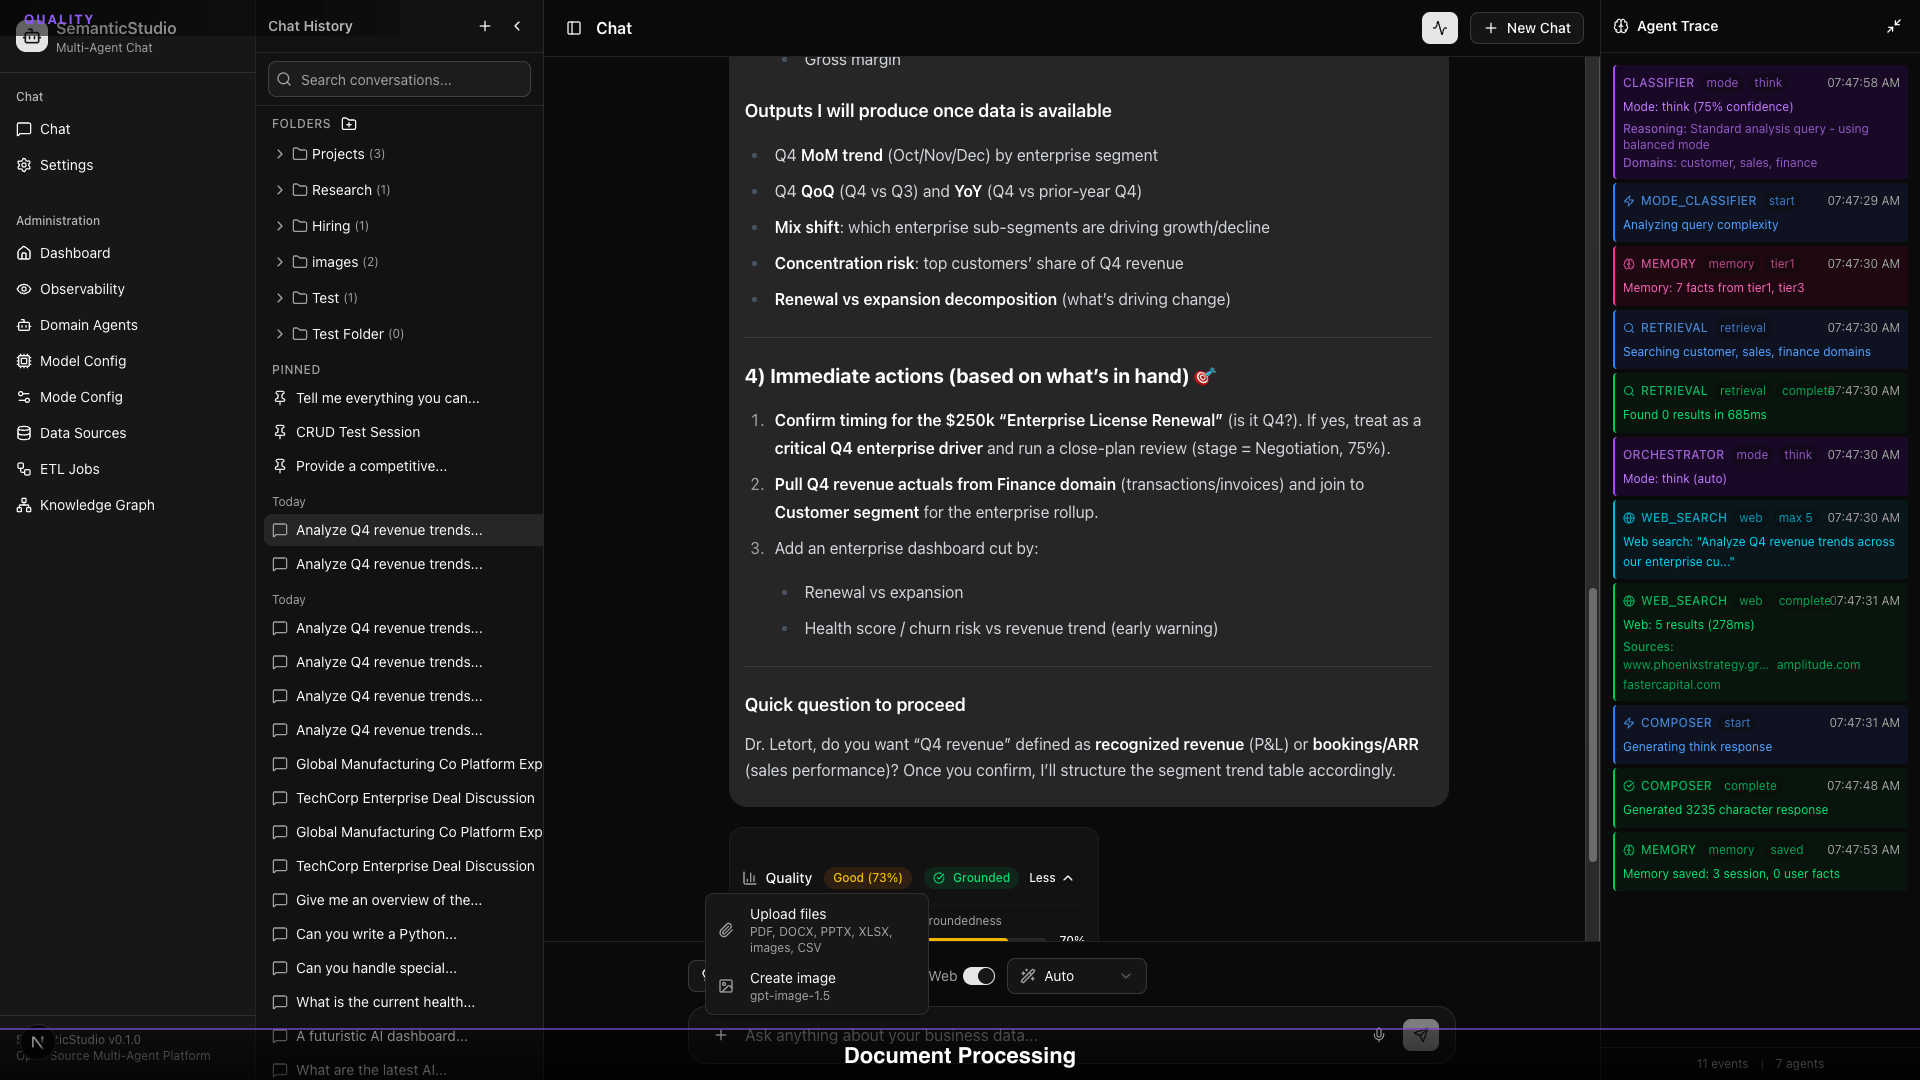
Task: Toggle the sidebar panel icon beside Chat
Action: pyautogui.click(x=574, y=28)
